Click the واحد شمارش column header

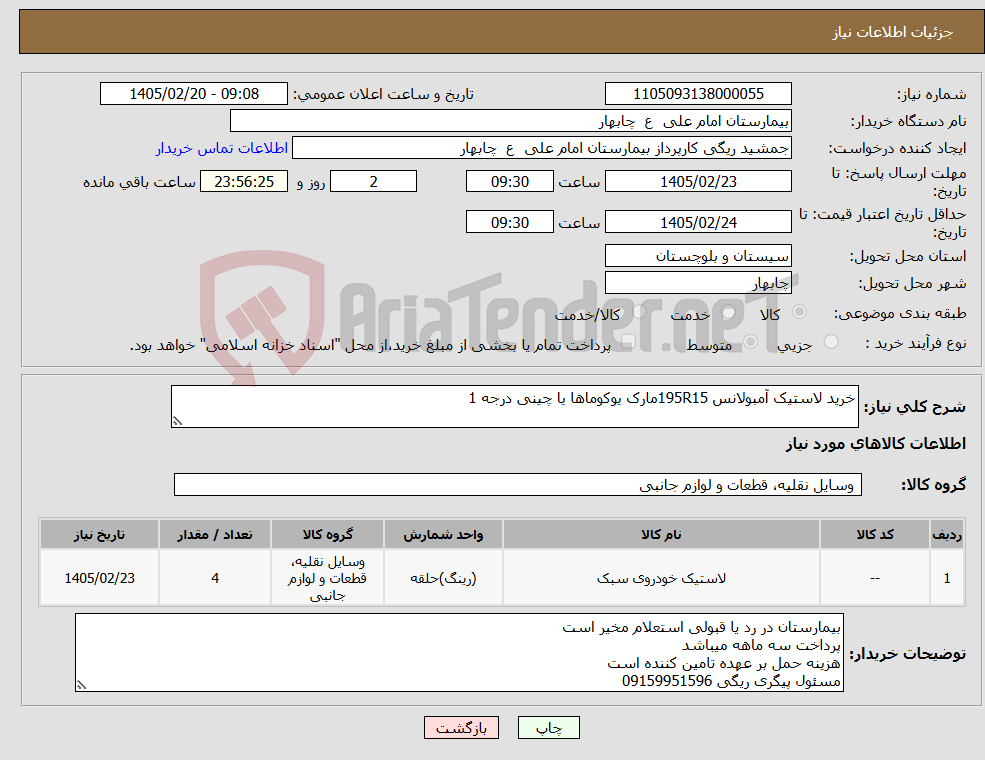pyautogui.click(x=443, y=535)
